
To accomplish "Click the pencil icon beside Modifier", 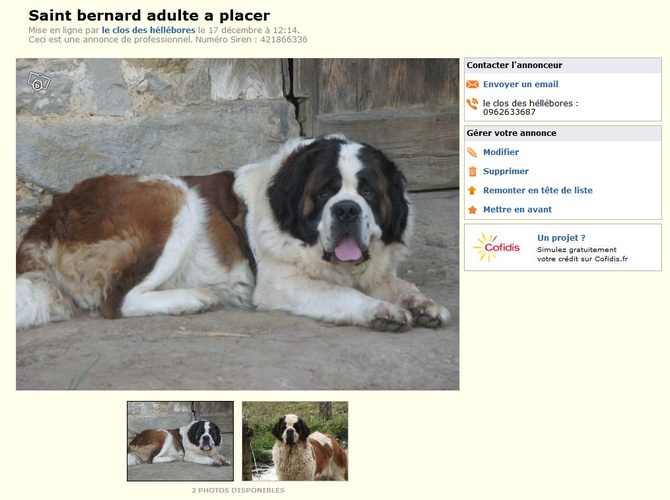I will [472, 152].
